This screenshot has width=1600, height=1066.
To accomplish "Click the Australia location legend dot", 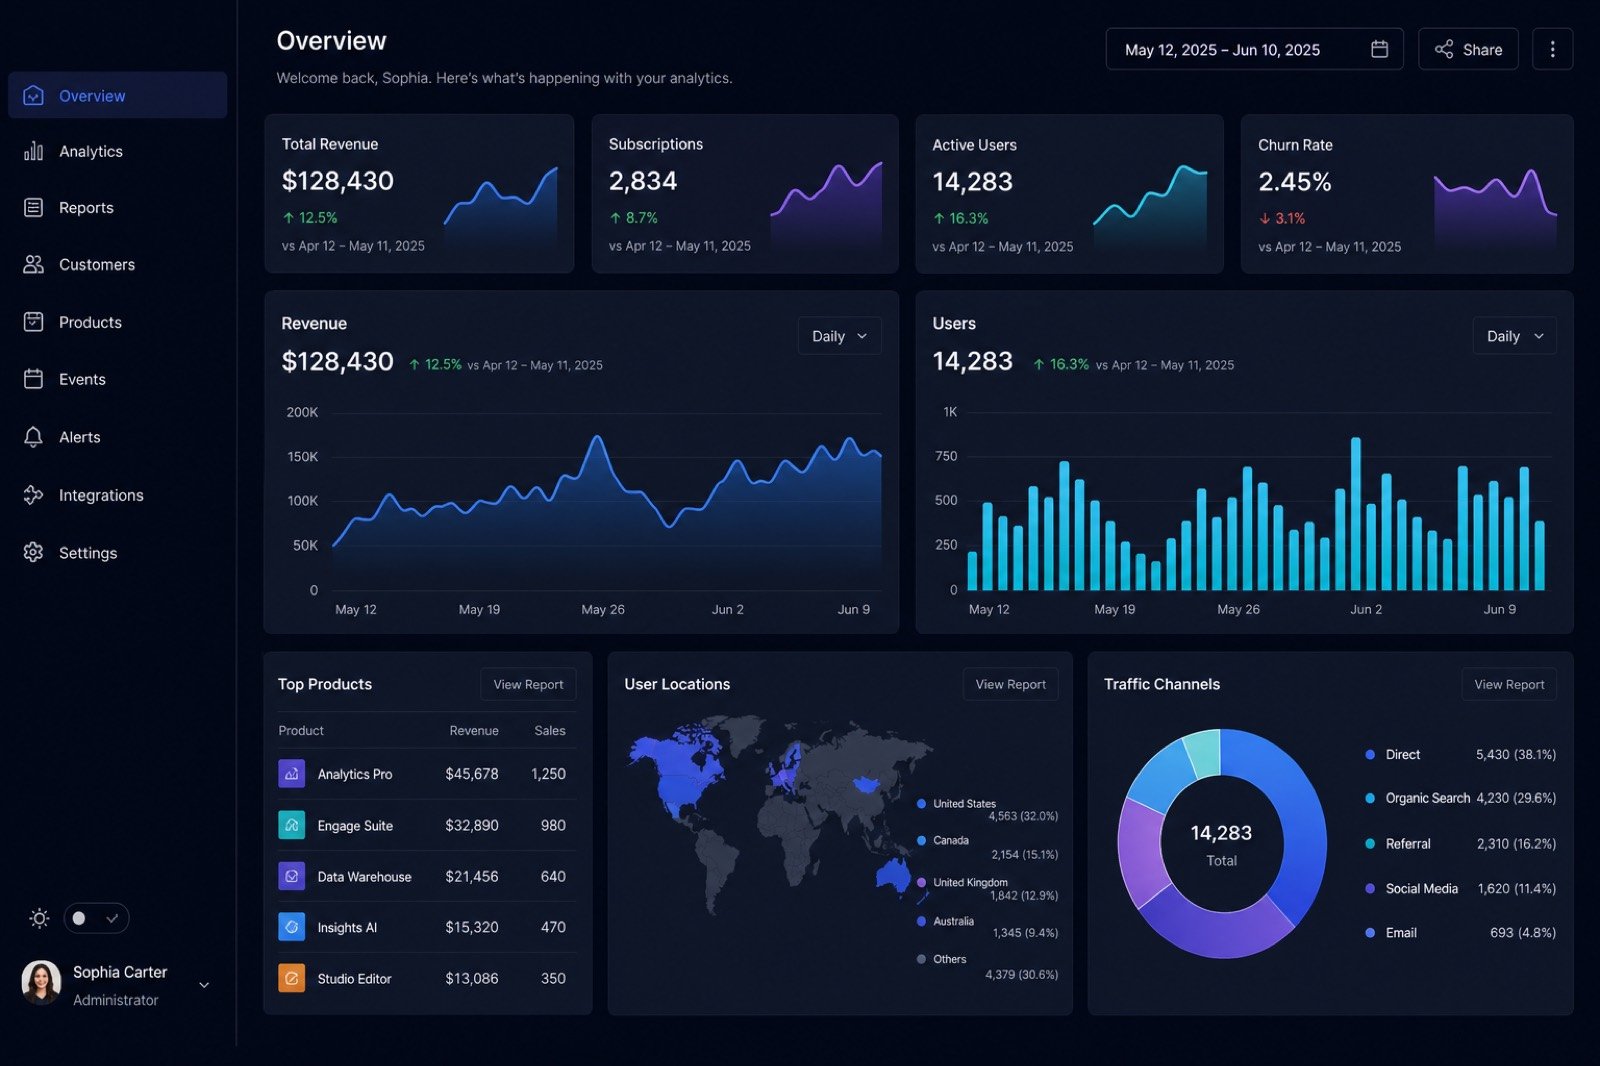I will pos(921,921).
